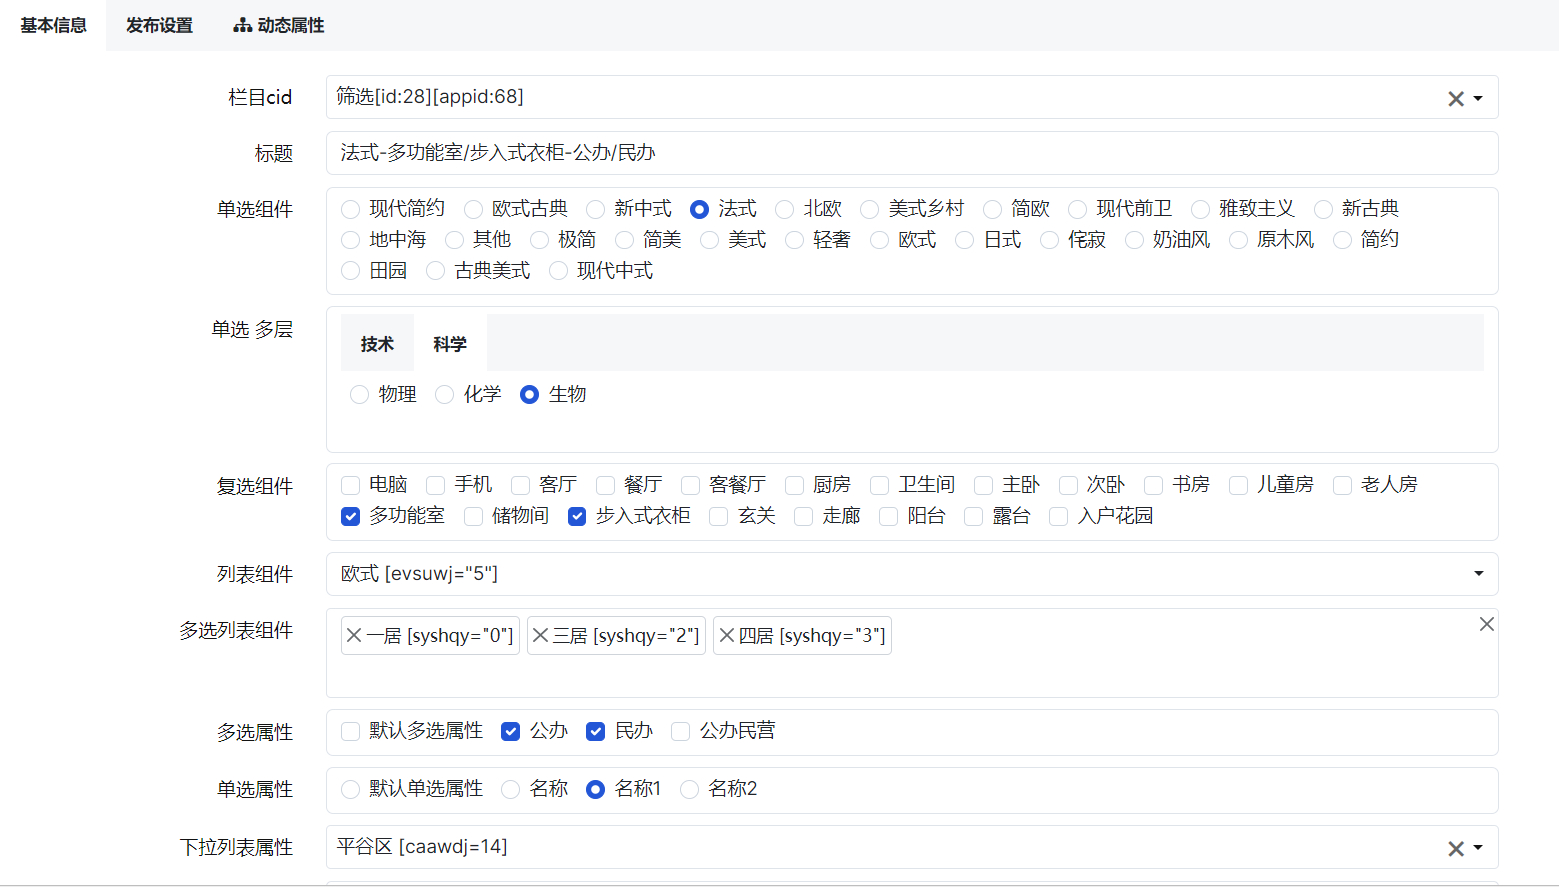Image resolution: width=1559 pixels, height=887 pixels.
Task: Remove the 三居 tag from multi-select list
Action: coord(540,636)
